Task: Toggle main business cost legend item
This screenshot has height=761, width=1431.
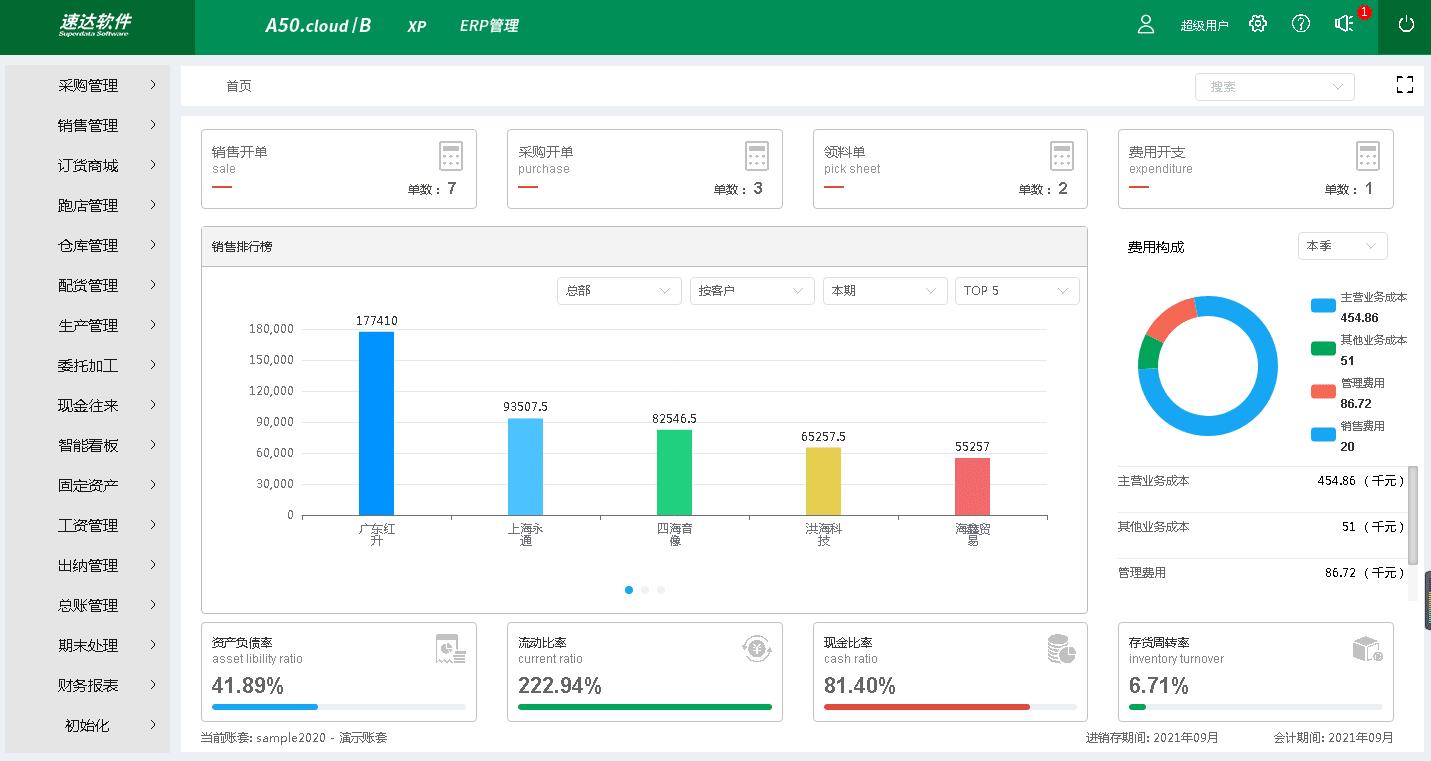Action: point(1323,306)
